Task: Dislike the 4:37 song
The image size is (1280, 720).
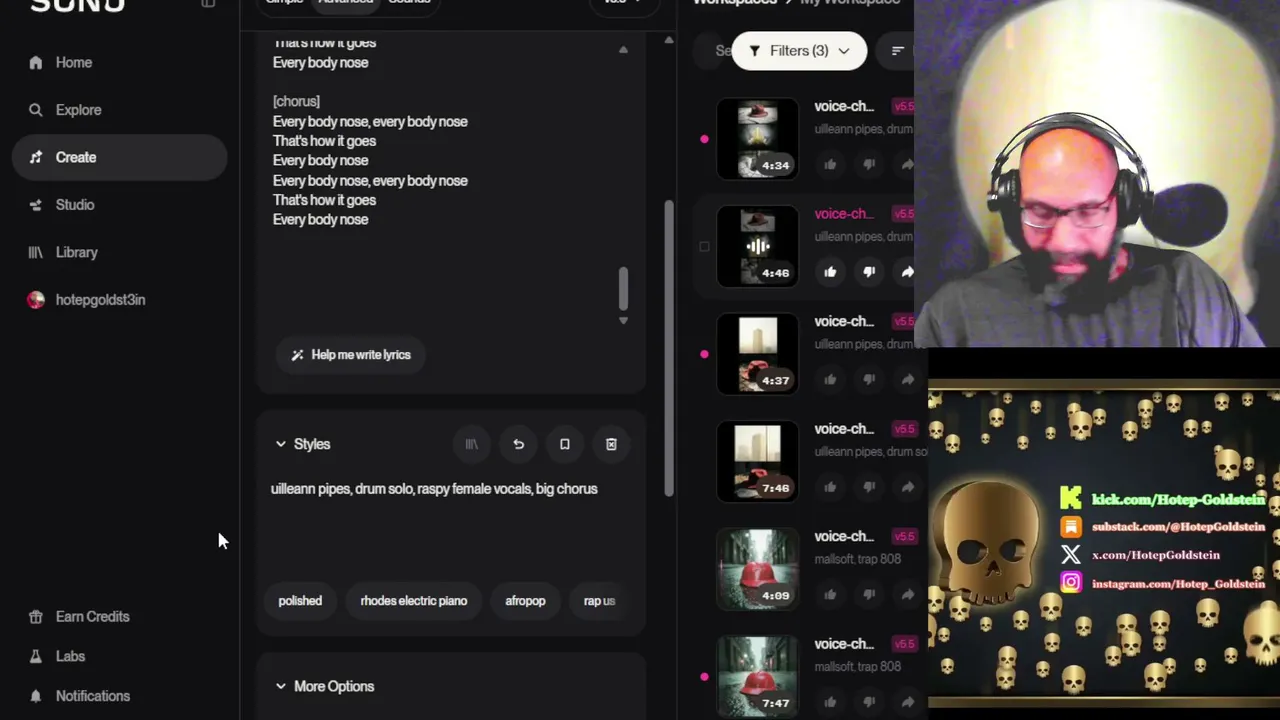Action: 869,379
